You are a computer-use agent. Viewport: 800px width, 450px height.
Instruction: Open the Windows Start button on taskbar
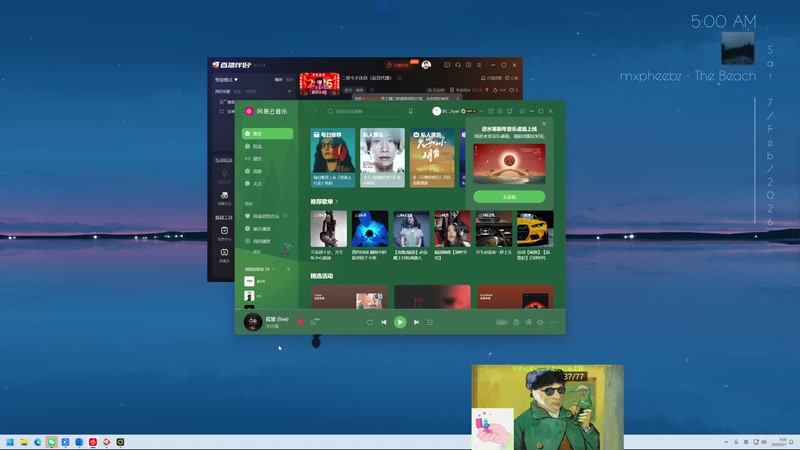tap(10, 442)
